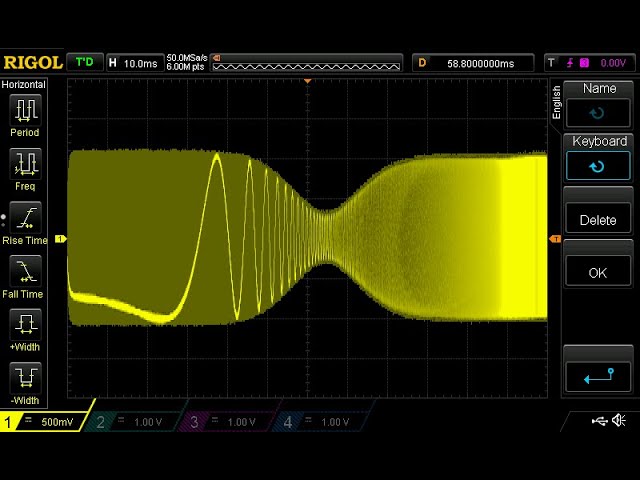Open the Name menu rotate icon
Viewport: 640px width, 480px height.
point(598,113)
